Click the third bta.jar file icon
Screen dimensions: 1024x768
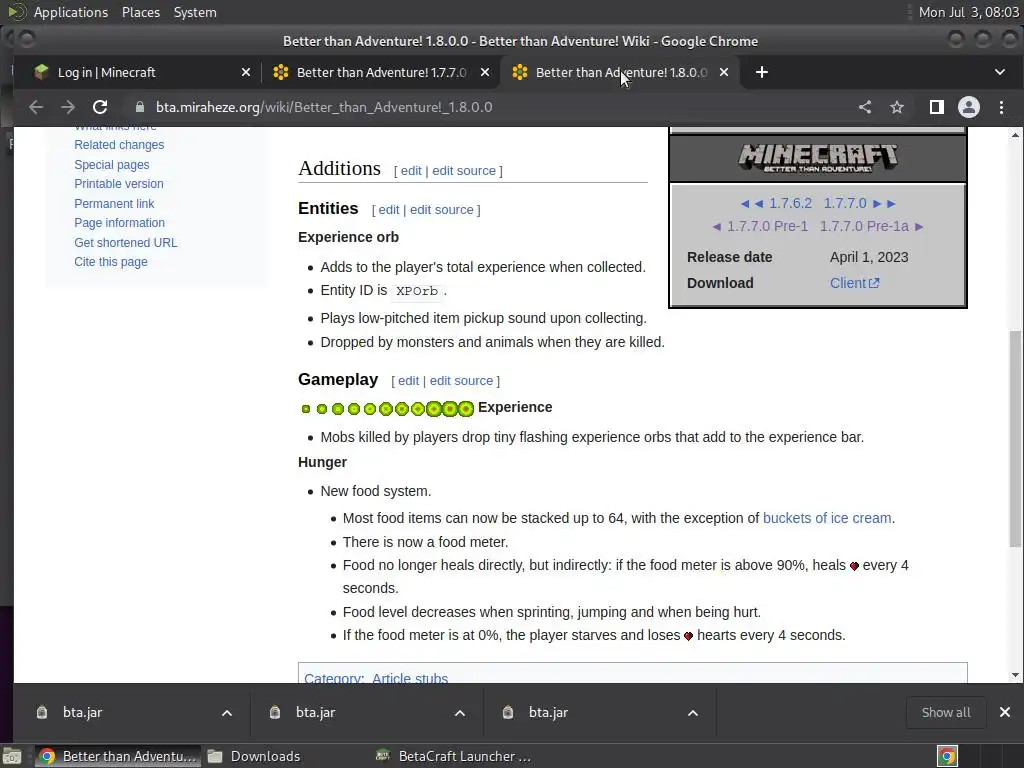[507, 712]
